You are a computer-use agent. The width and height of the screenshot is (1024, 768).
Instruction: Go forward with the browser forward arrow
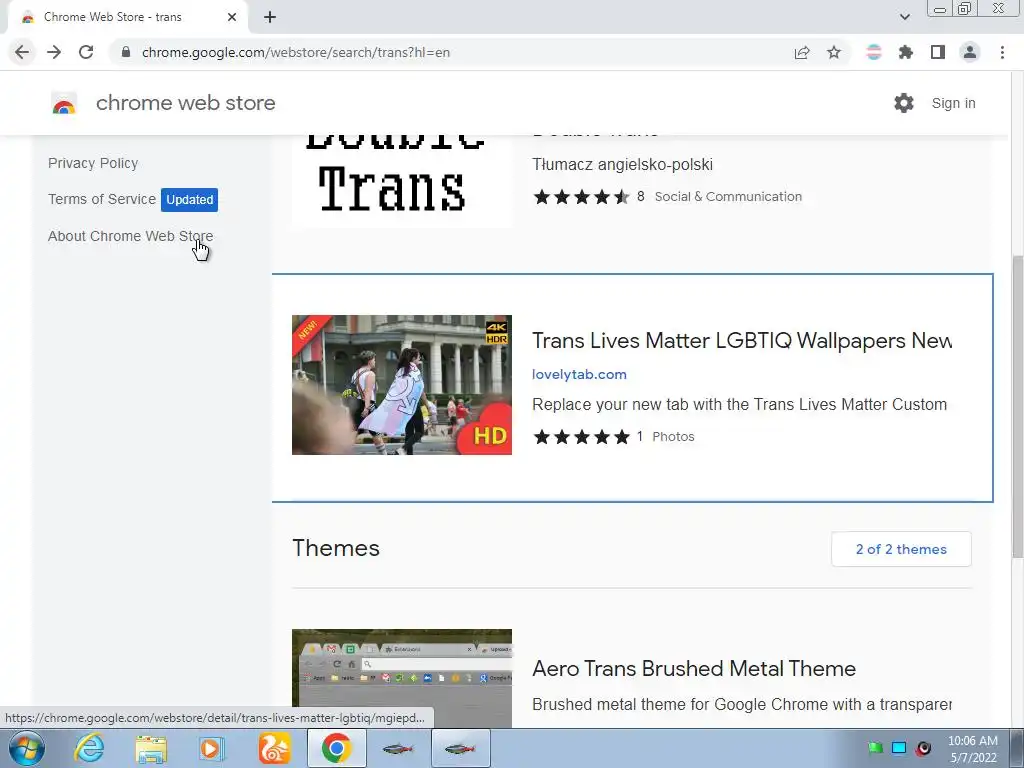pos(54,52)
